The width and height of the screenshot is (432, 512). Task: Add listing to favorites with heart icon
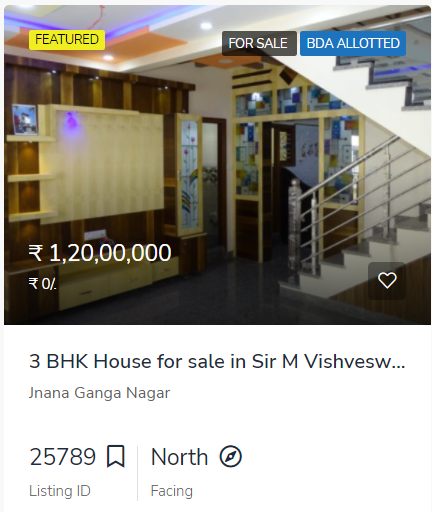click(x=387, y=280)
